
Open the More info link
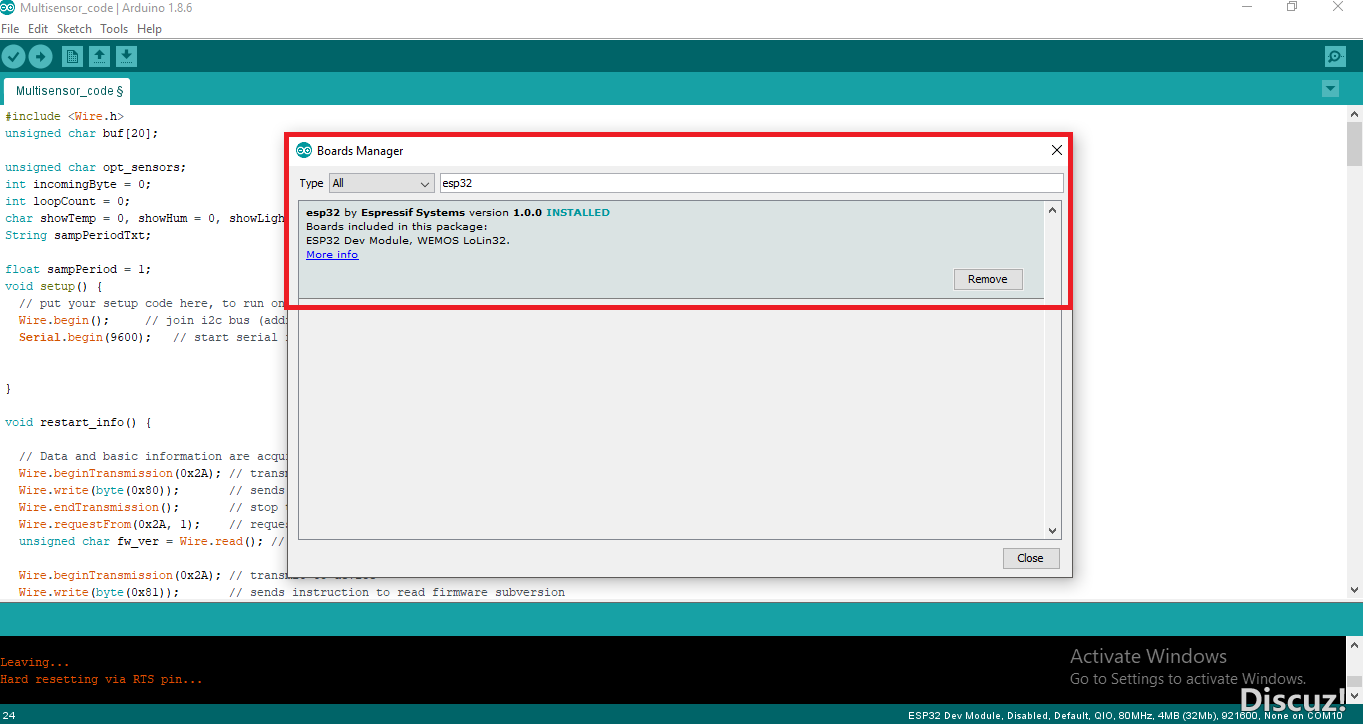pos(332,255)
